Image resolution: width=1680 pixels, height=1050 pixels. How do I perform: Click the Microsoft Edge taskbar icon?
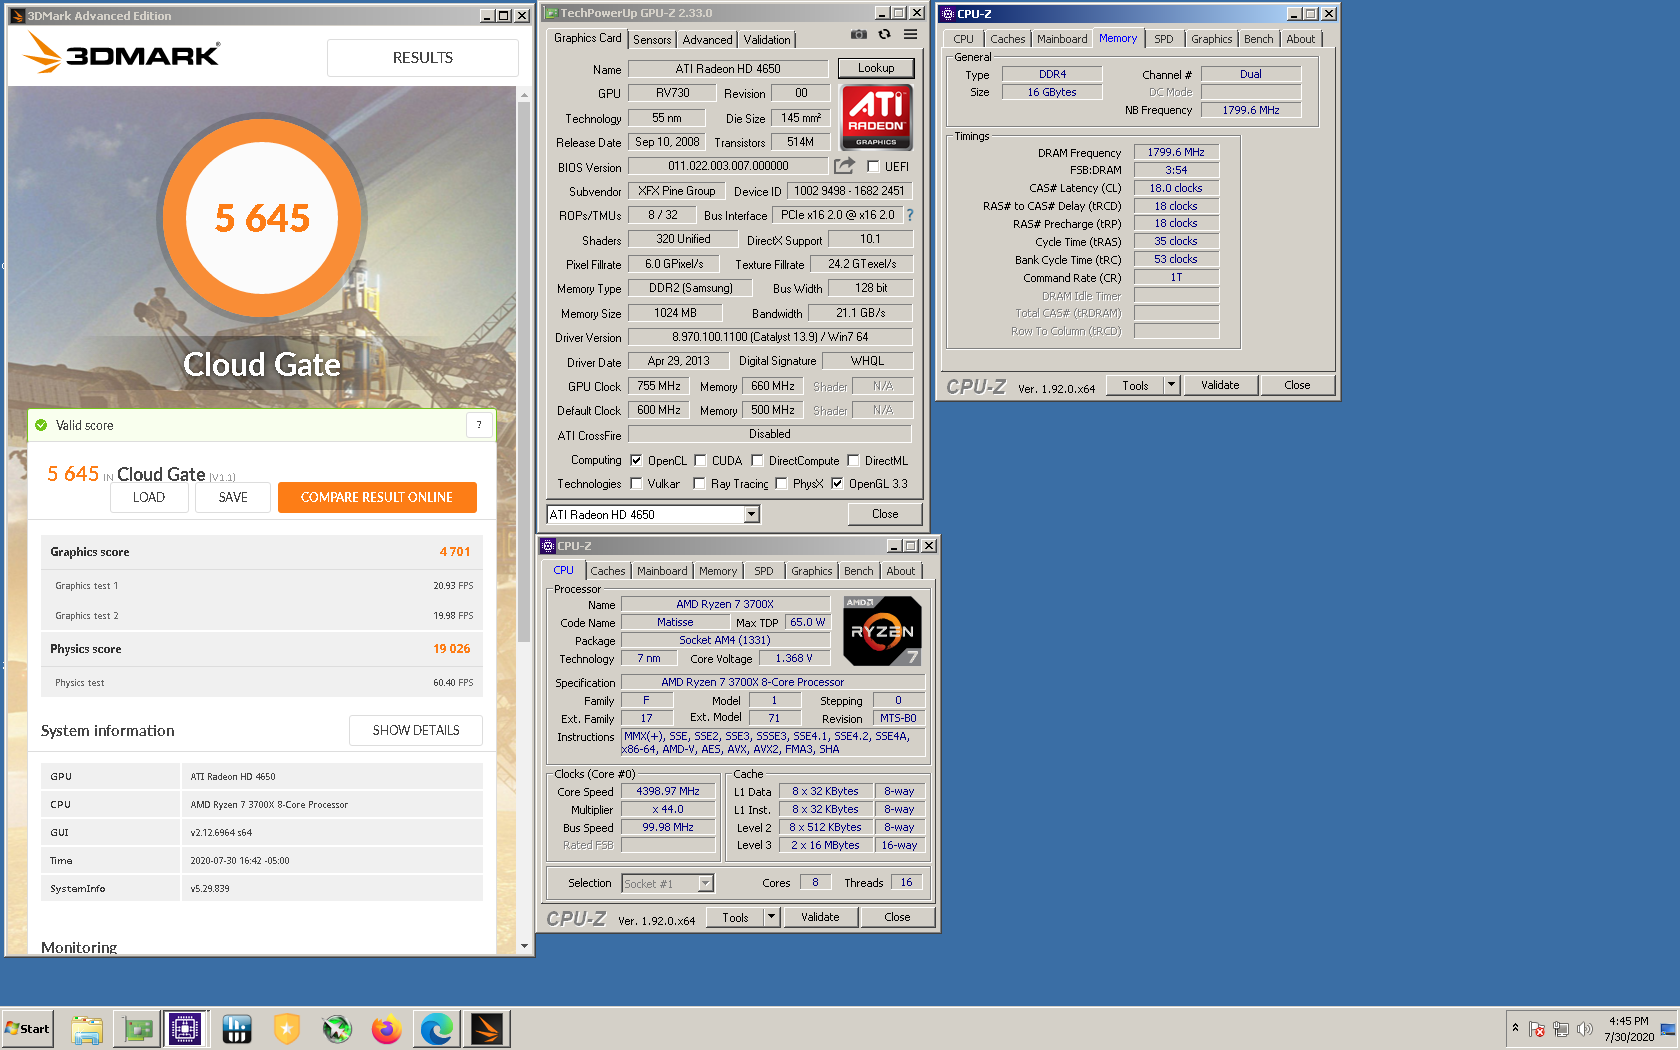(437, 1029)
